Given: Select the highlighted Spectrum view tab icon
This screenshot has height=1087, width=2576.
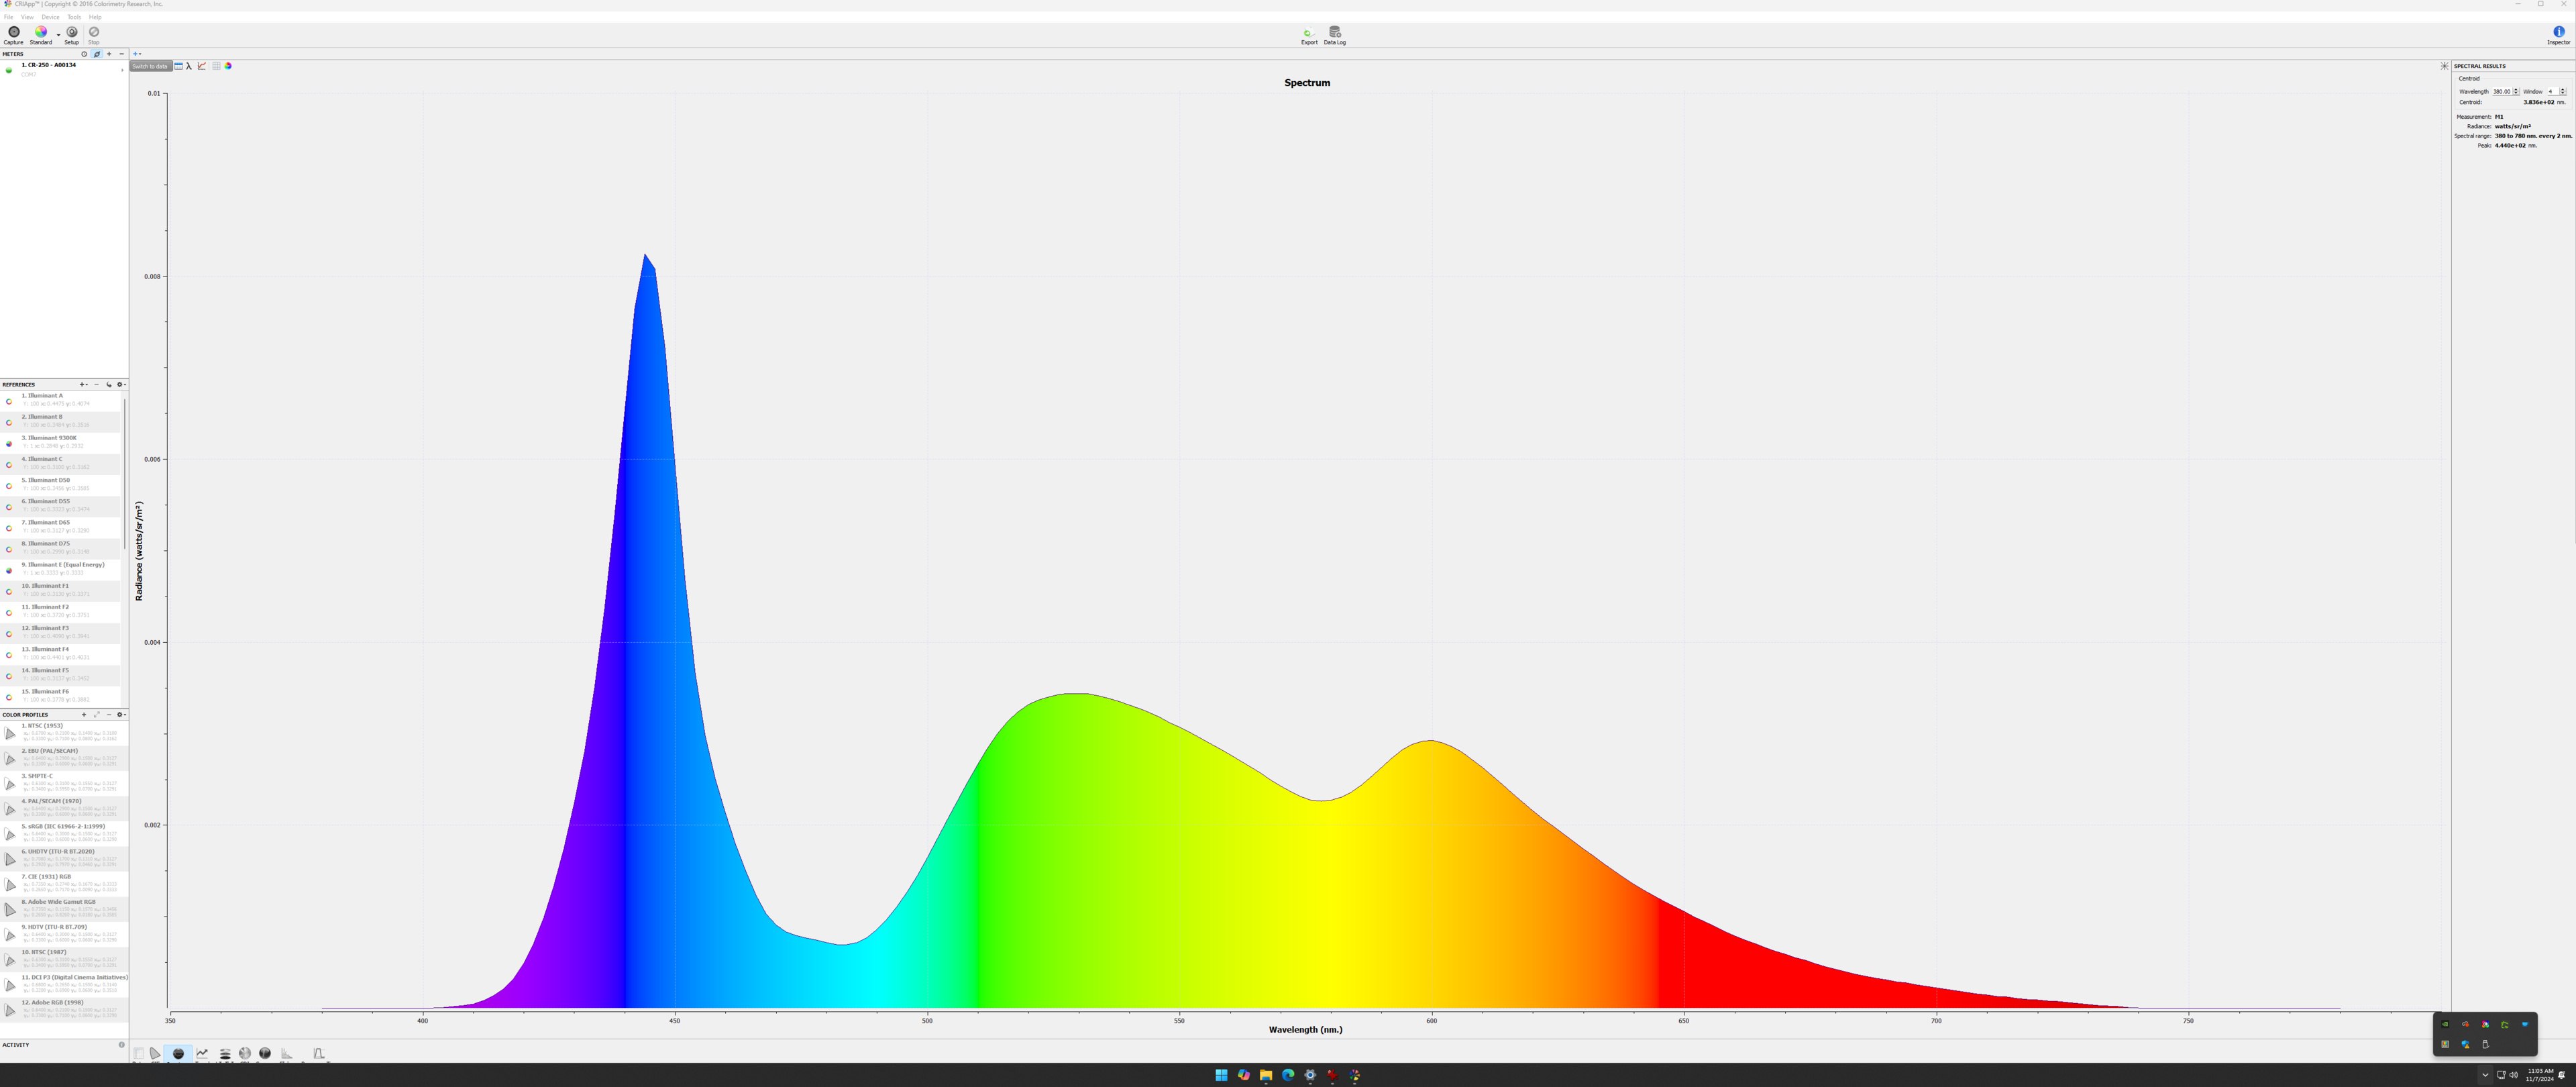Looking at the screenshot, I should point(178,1053).
